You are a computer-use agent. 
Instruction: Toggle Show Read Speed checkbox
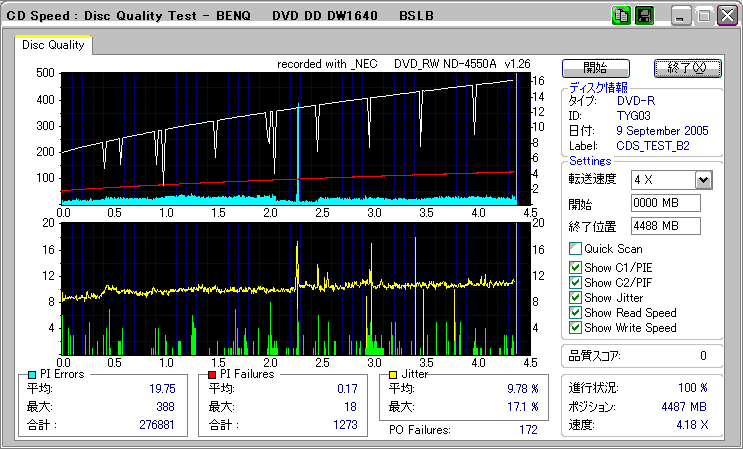pos(575,312)
